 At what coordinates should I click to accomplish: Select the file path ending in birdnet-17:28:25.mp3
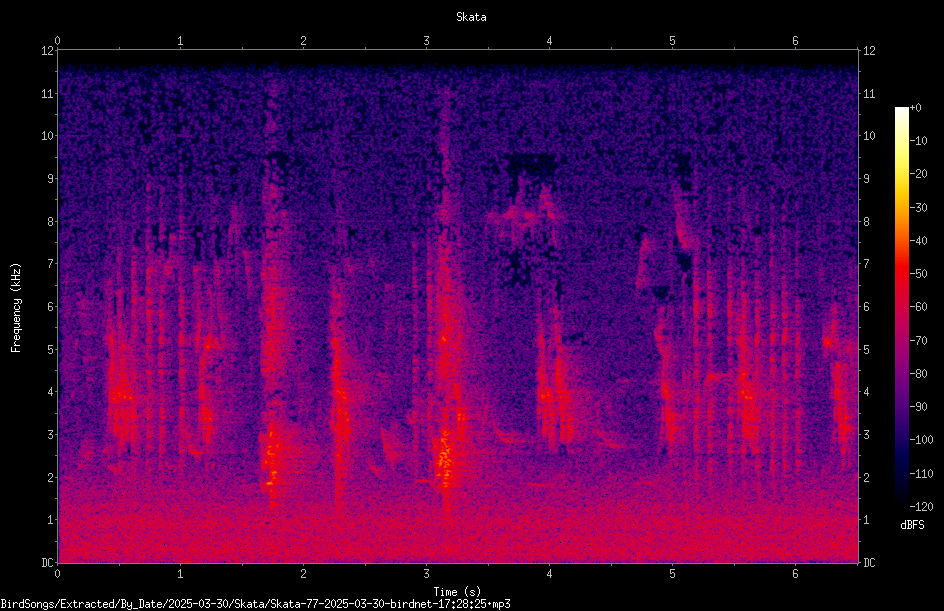pyautogui.click(x=255, y=604)
